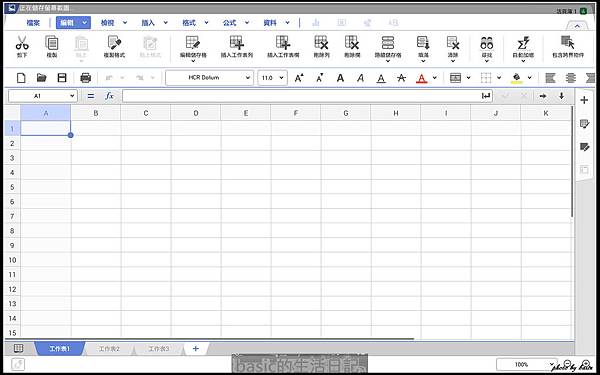This screenshot has width=600, height=375.
Task: Click the equals sign formula button
Action: click(91, 96)
